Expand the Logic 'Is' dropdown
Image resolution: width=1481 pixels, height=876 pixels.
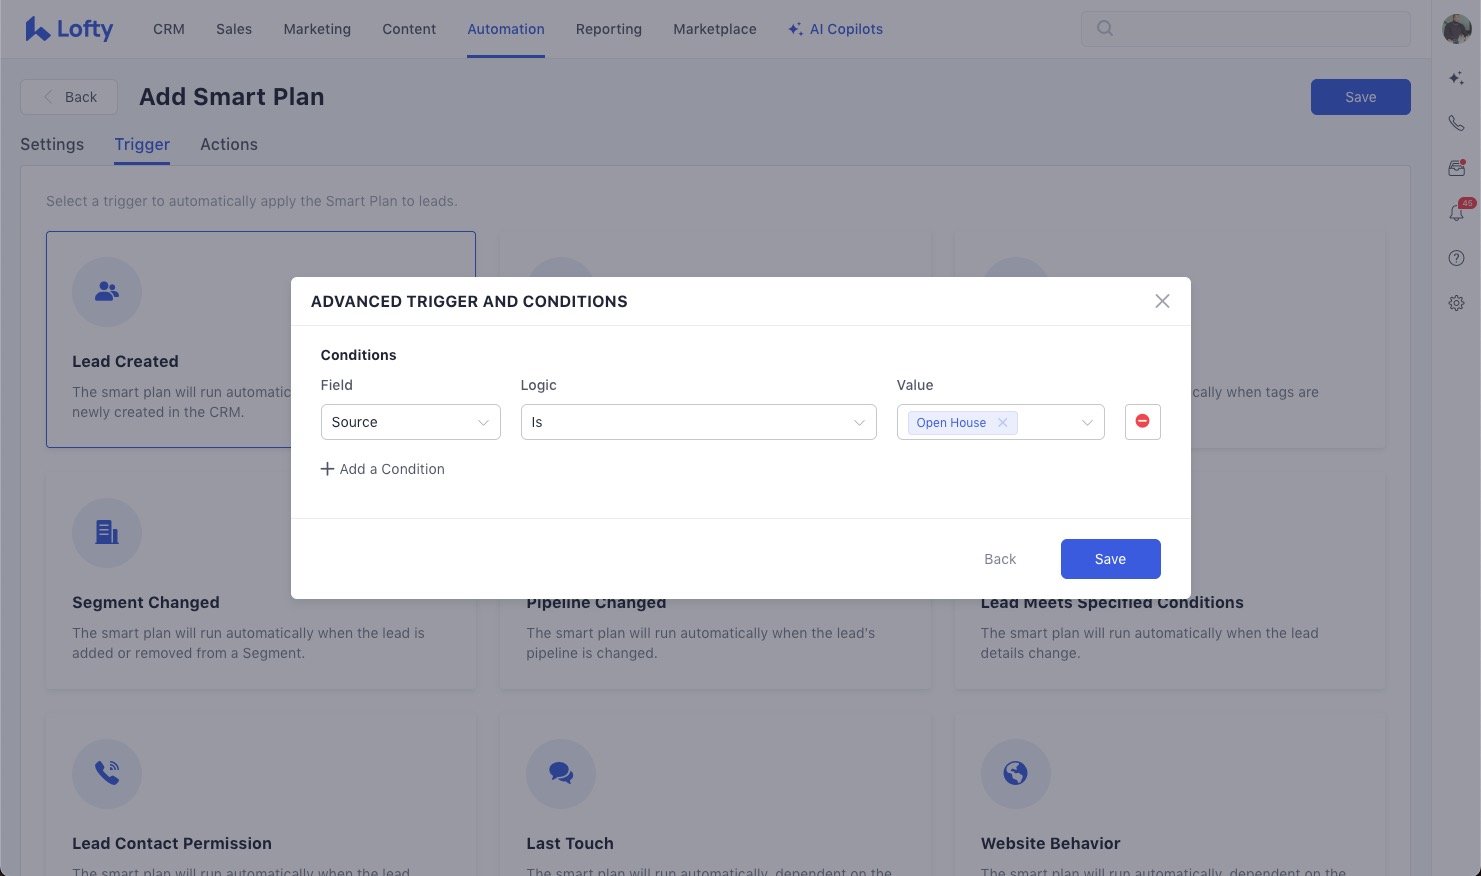pos(698,422)
